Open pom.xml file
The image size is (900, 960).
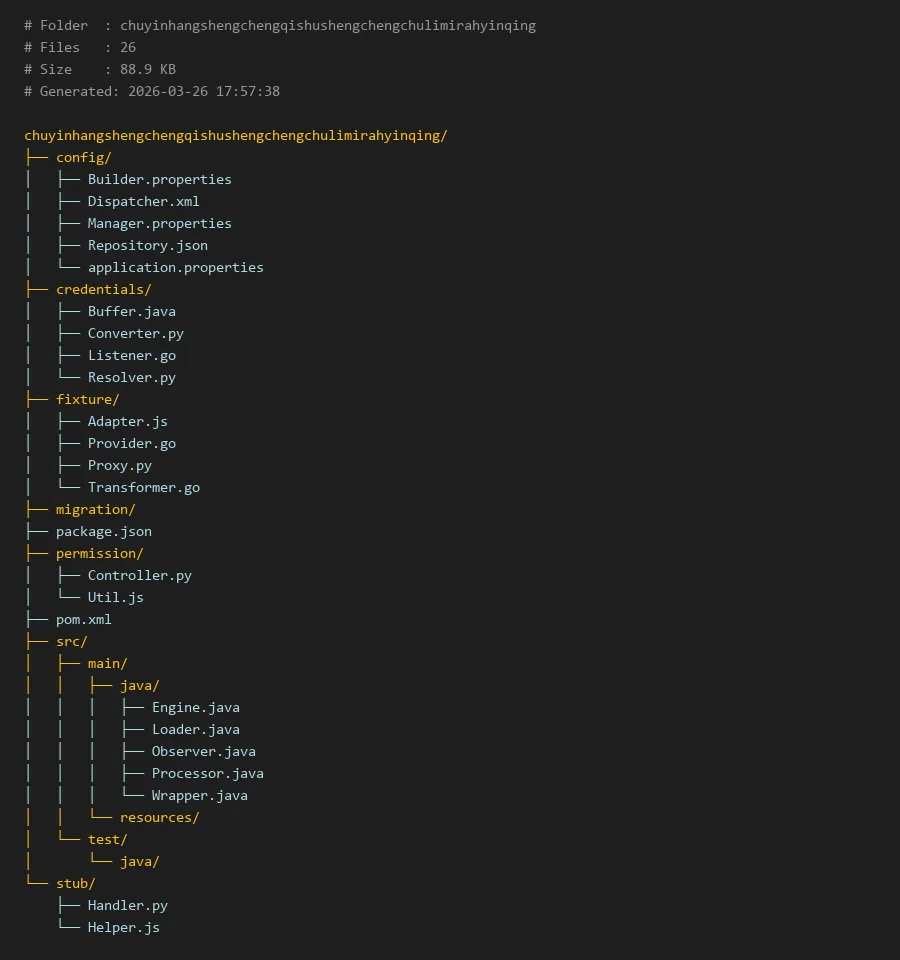(83, 619)
